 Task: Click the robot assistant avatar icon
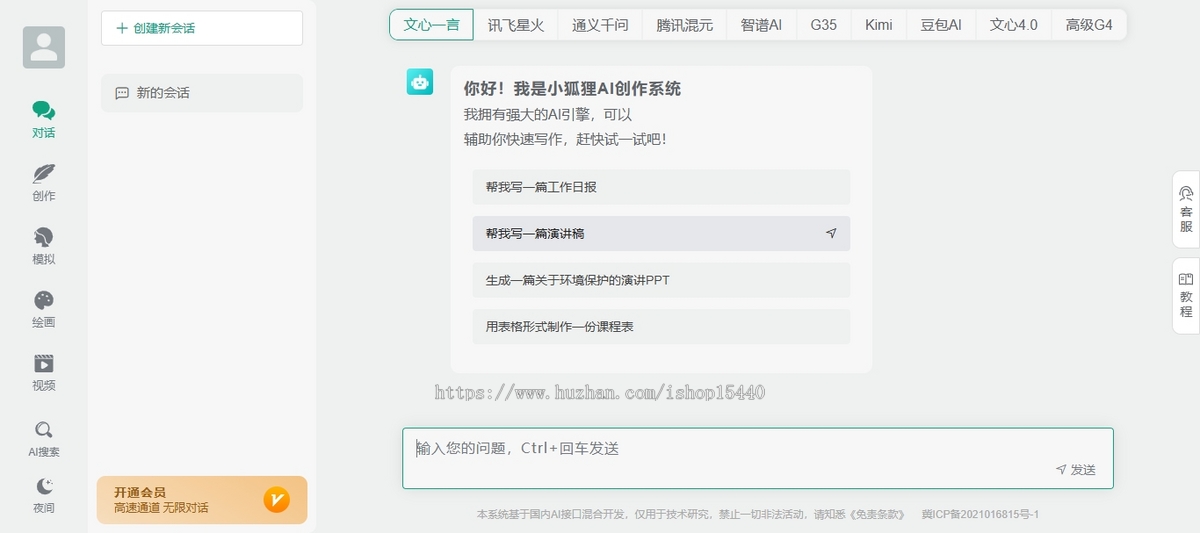pyautogui.click(x=420, y=82)
